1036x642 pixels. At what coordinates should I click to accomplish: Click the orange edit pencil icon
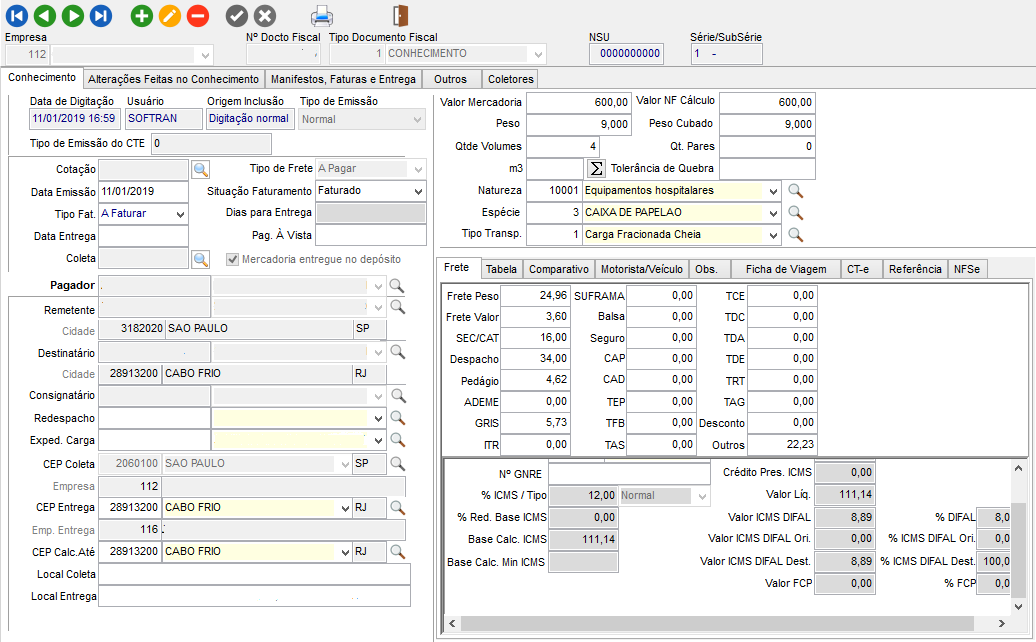(x=170, y=15)
